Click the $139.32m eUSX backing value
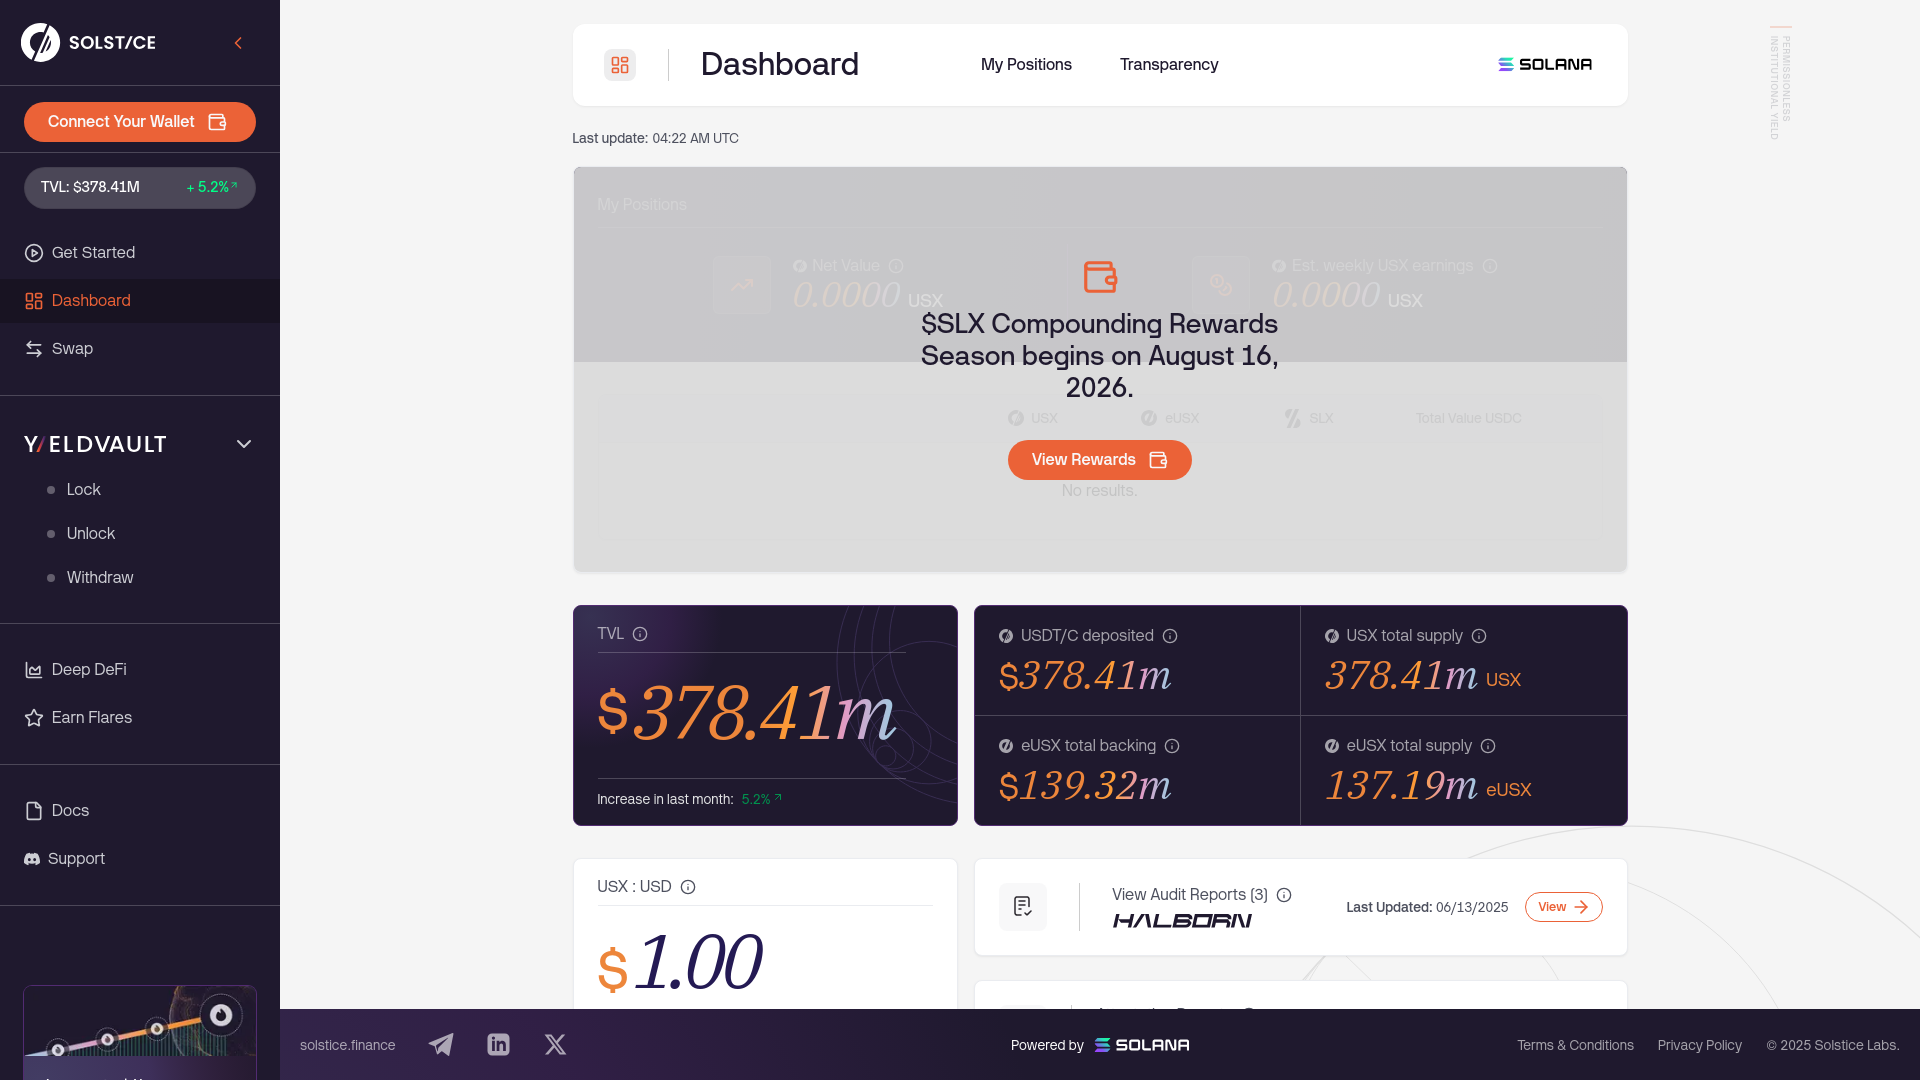Viewport: 1920px width, 1080px height. coord(1085,786)
